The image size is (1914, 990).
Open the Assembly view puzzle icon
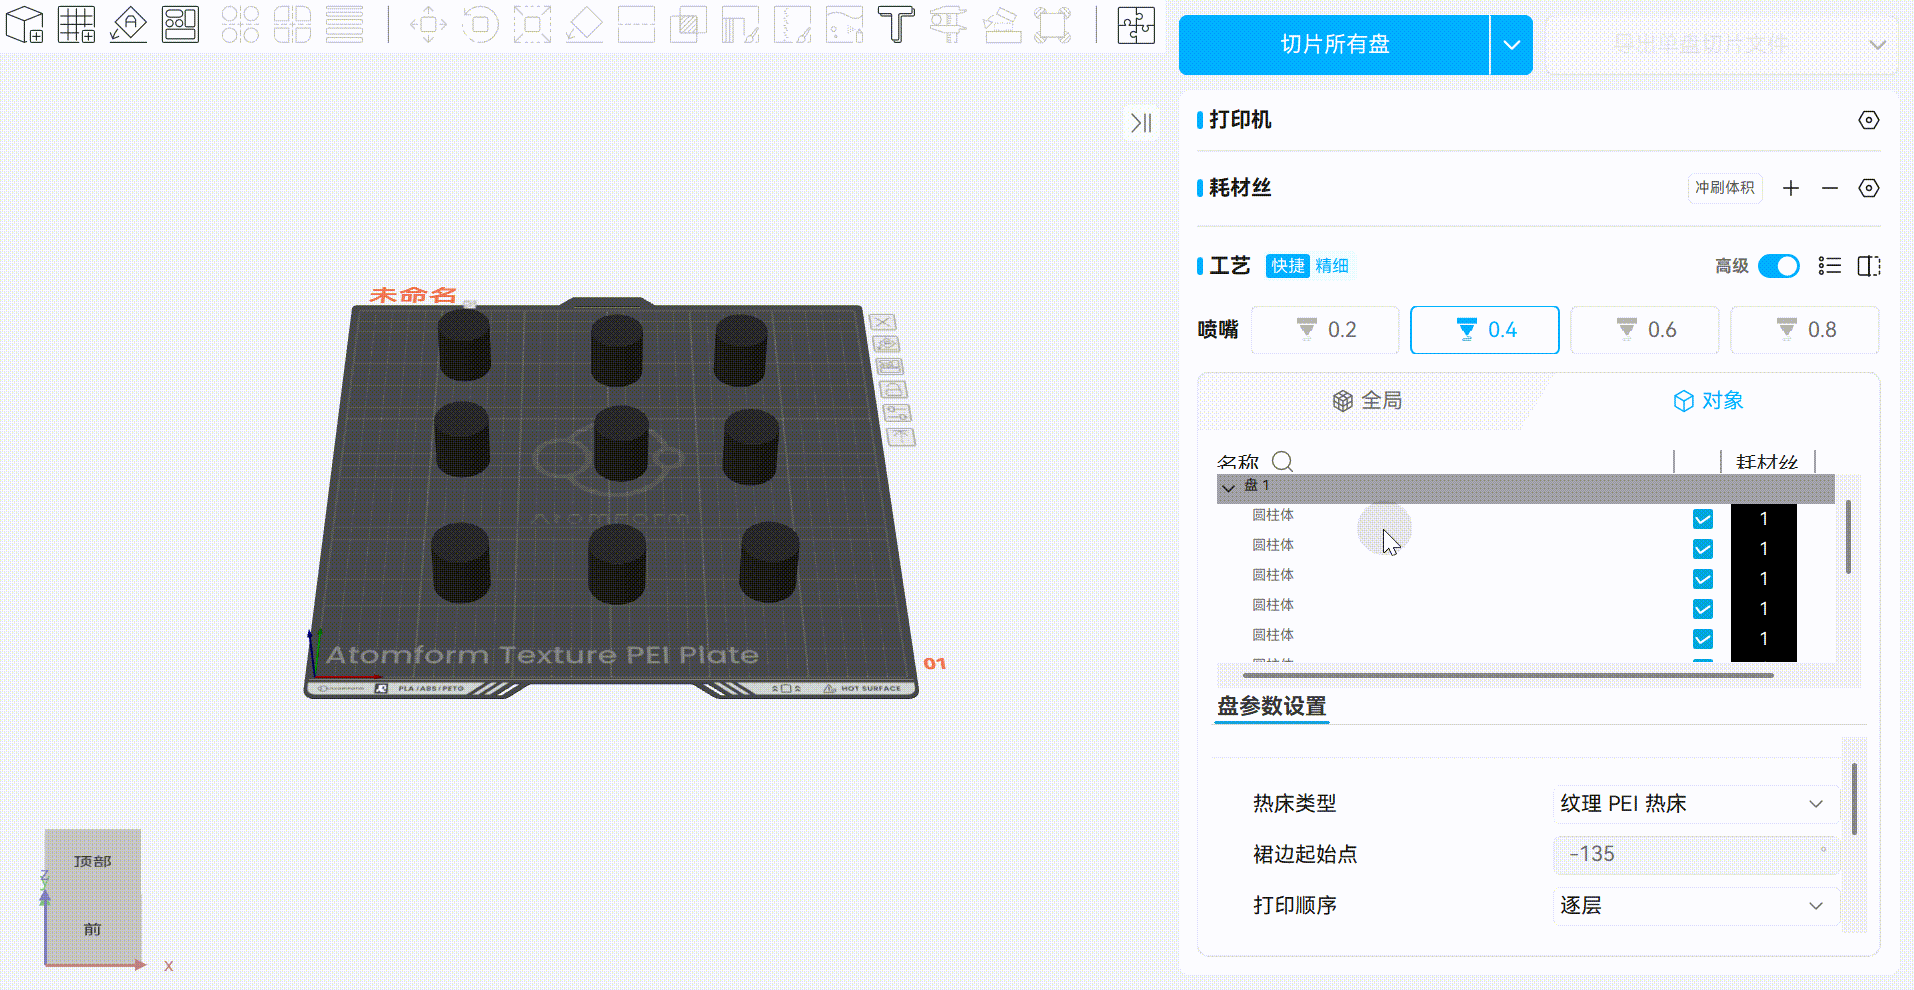tap(1136, 24)
